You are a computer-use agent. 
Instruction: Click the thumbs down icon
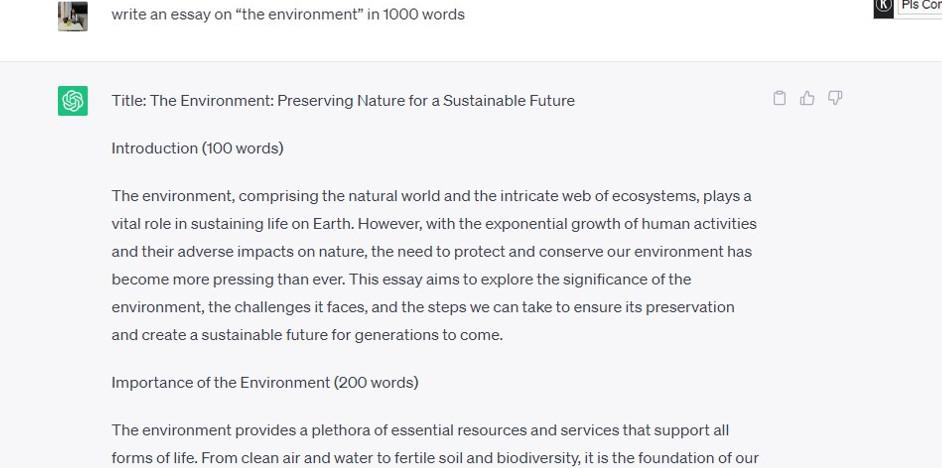pyautogui.click(x=835, y=98)
